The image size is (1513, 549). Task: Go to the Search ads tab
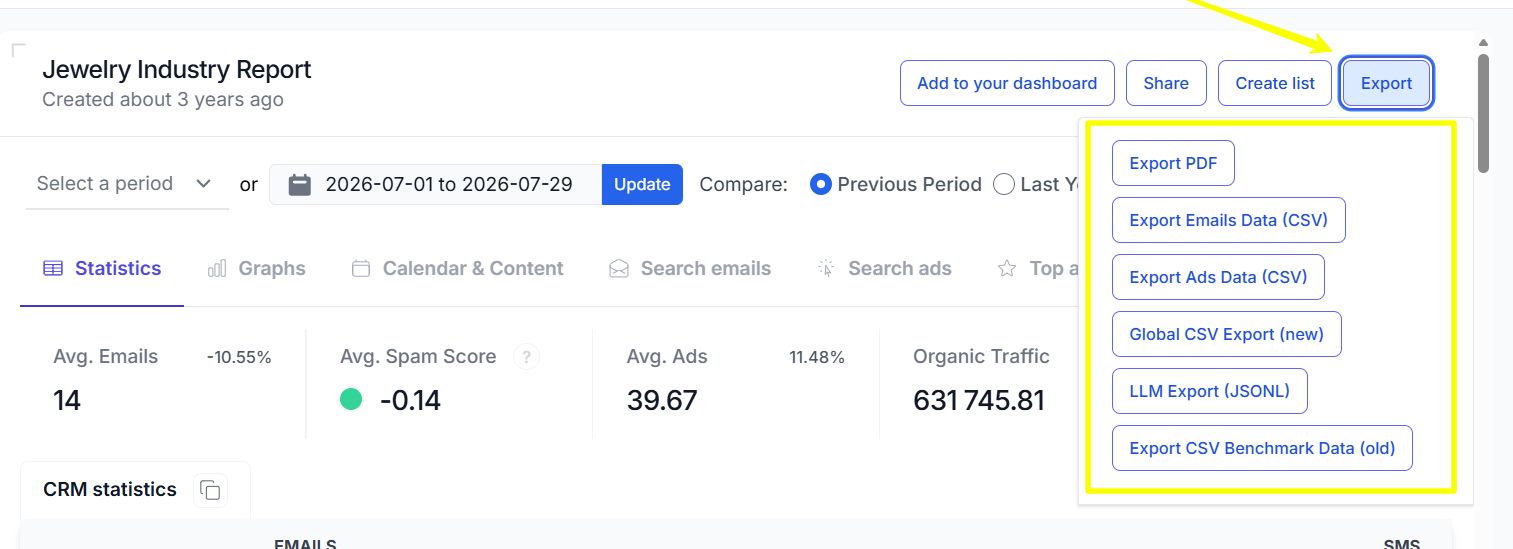884,269
